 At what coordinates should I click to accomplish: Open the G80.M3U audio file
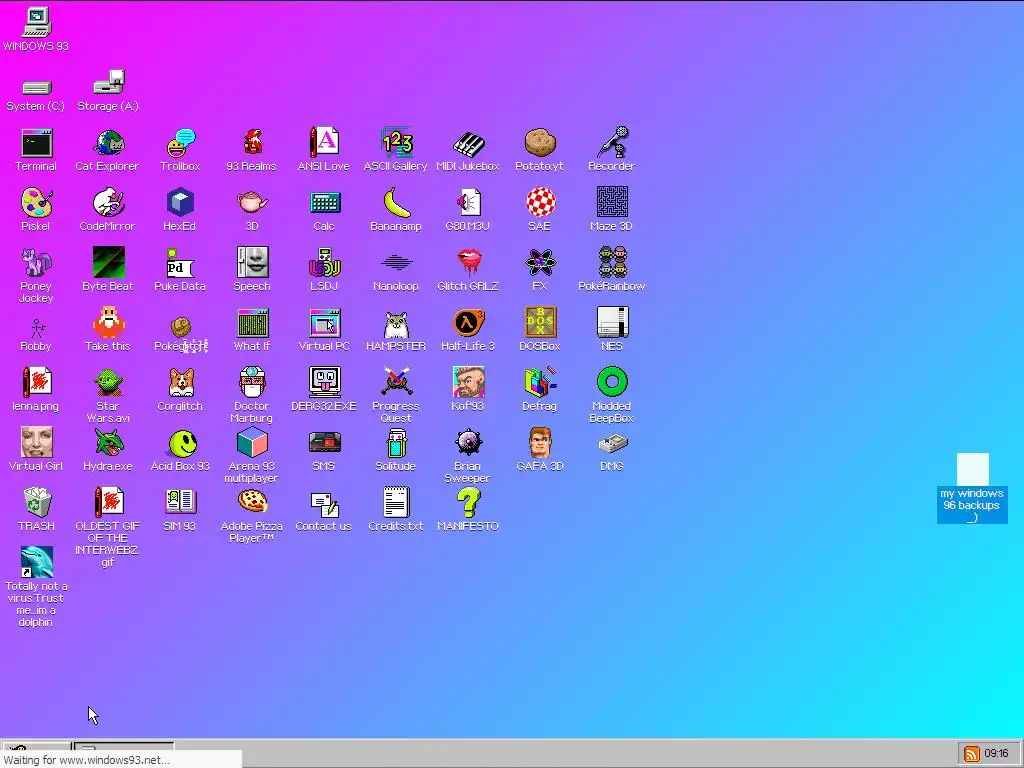coord(468,203)
